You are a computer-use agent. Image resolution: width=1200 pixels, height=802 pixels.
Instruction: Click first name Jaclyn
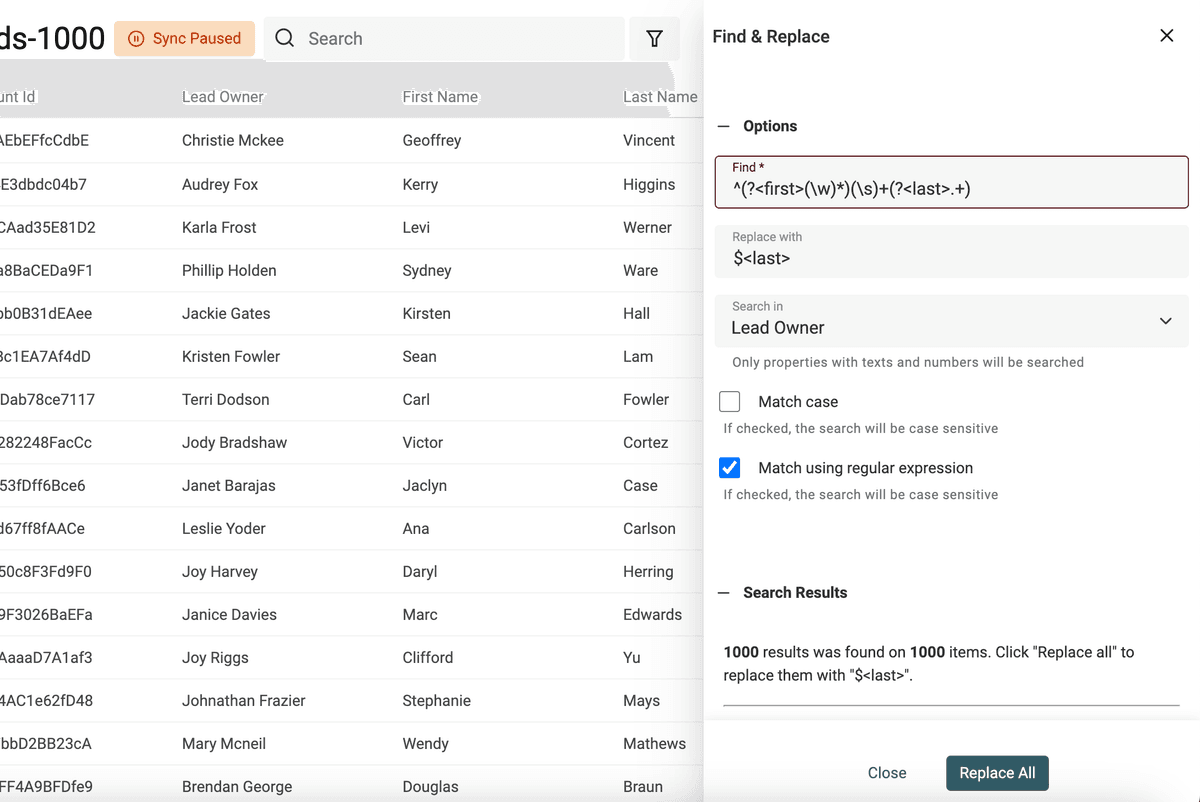coord(425,486)
